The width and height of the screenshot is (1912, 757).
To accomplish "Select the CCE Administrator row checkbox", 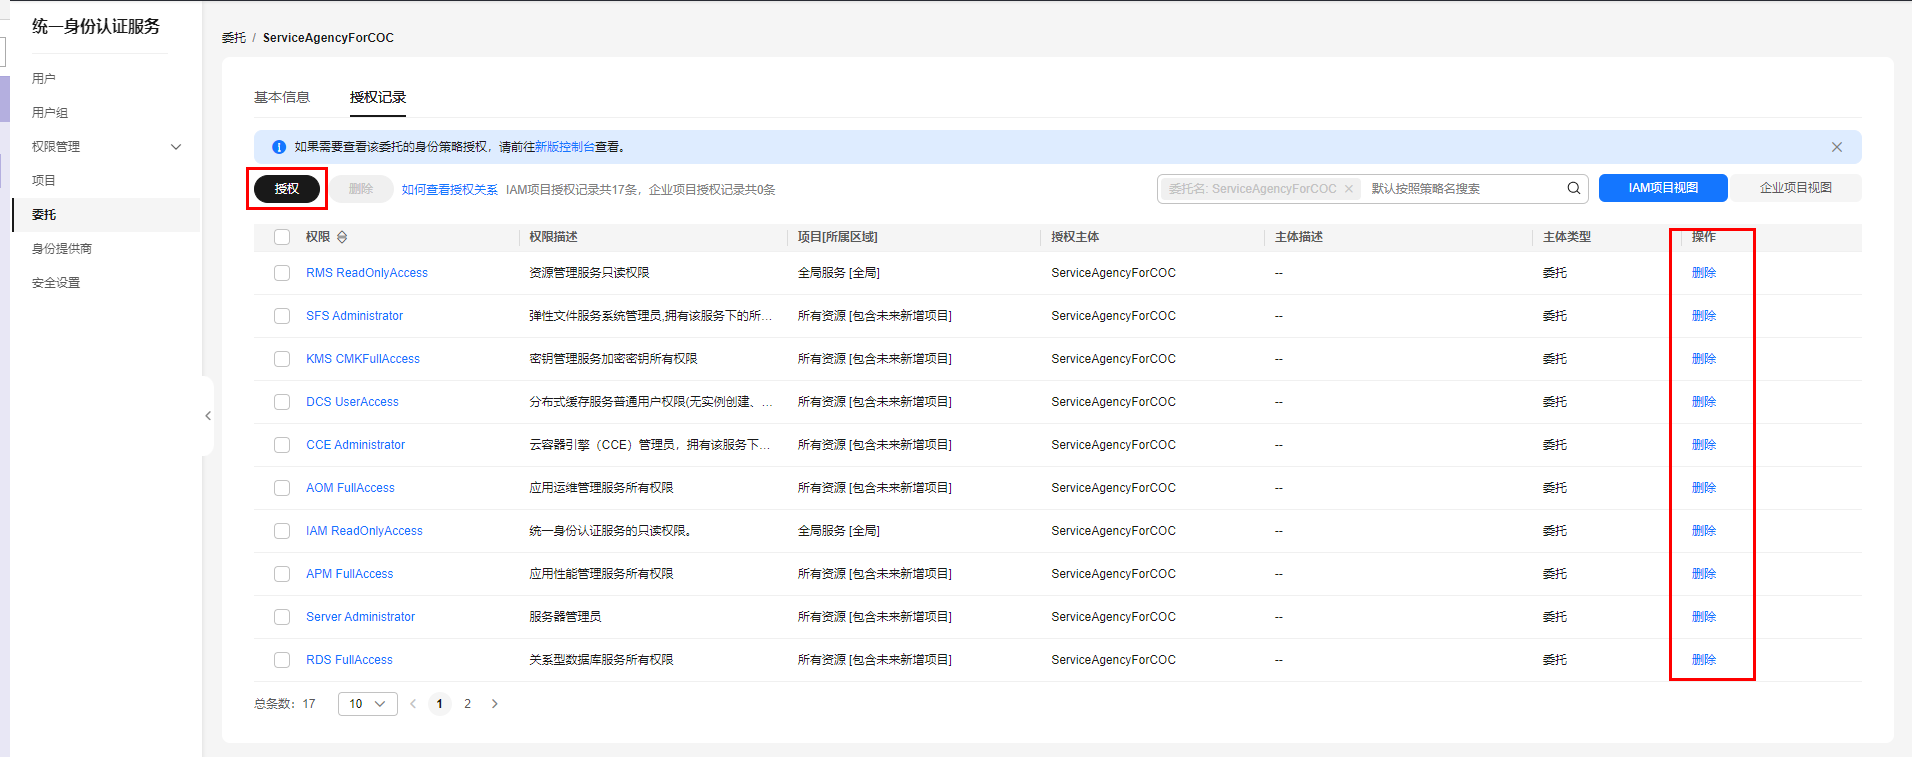I will pos(282,445).
